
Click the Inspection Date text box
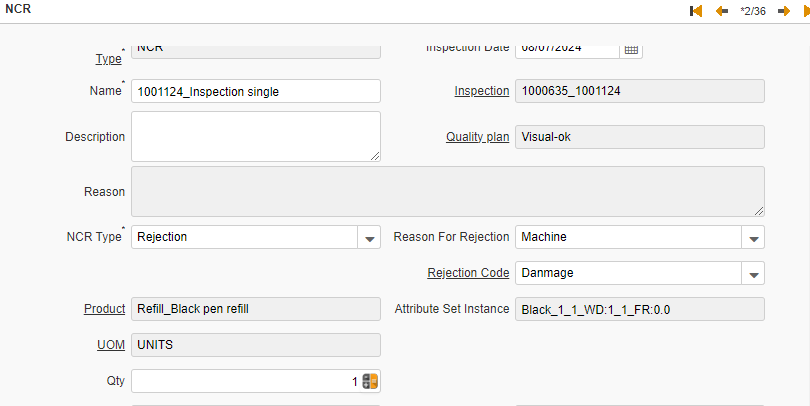pos(567,50)
